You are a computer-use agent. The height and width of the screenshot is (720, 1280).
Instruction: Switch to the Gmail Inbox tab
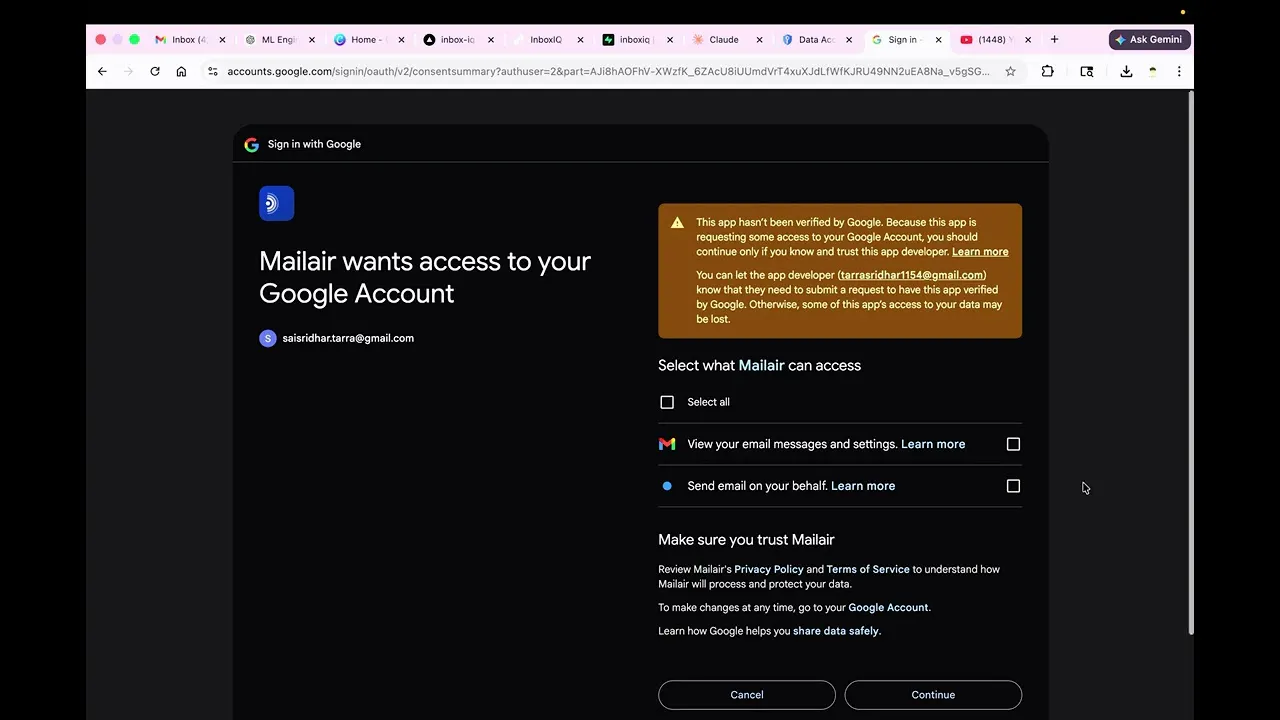tap(189, 40)
